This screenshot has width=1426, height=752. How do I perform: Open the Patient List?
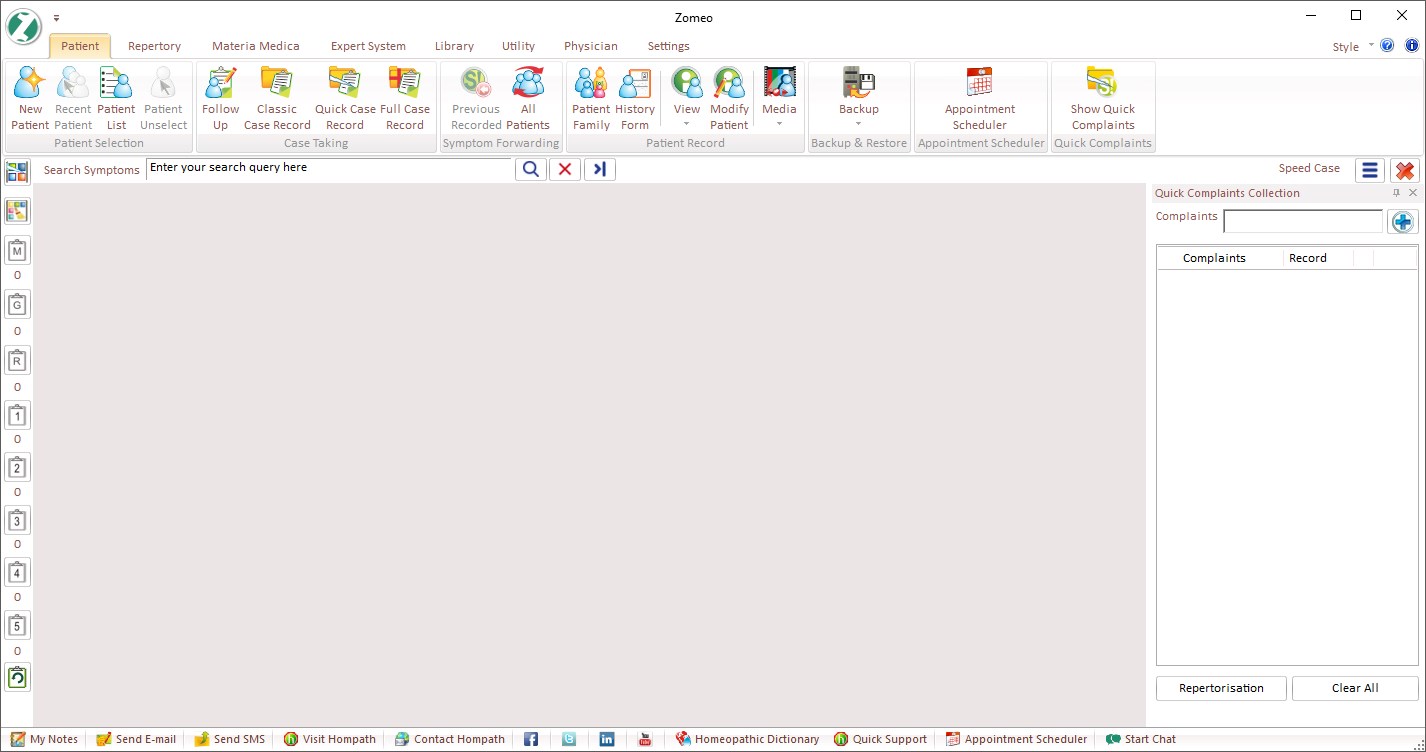coord(116,98)
